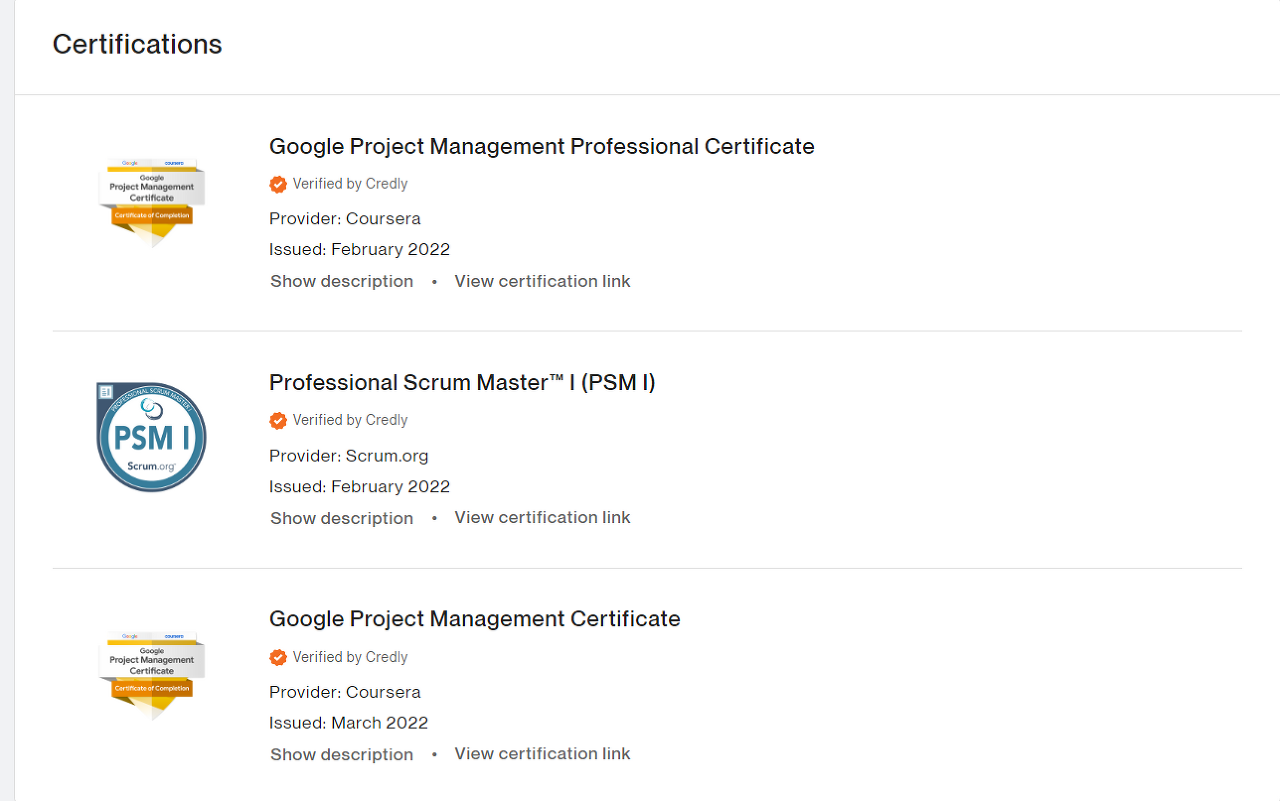The width and height of the screenshot is (1280, 801).
Task: Click 'Verified by Credly' text under Professional Certificate
Action: coord(350,184)
